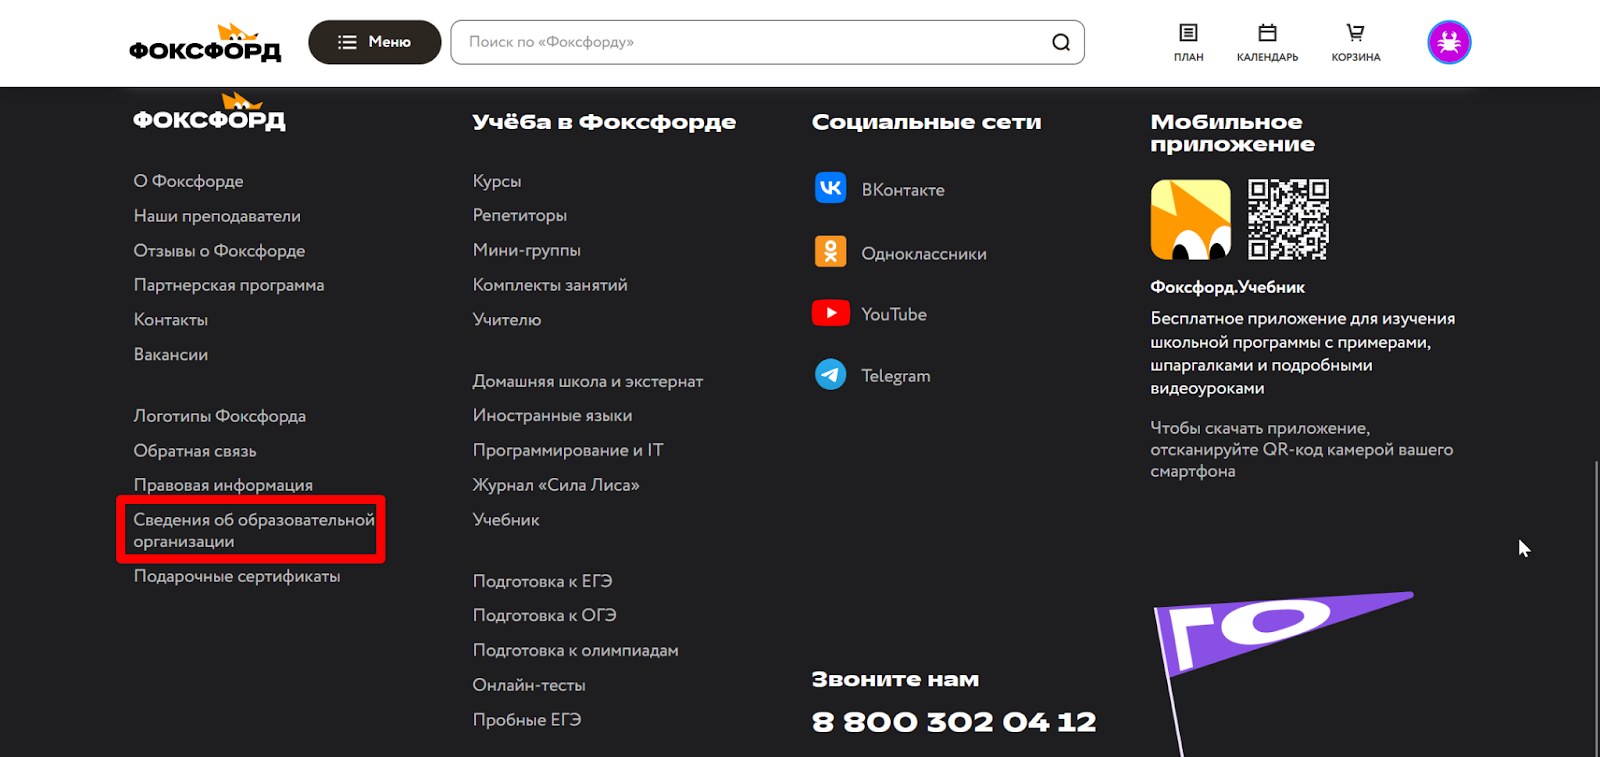Open the Одноклассники icon
This screenshot has width=1600, height=757.
pyautogui.click(x=831, y=252)
